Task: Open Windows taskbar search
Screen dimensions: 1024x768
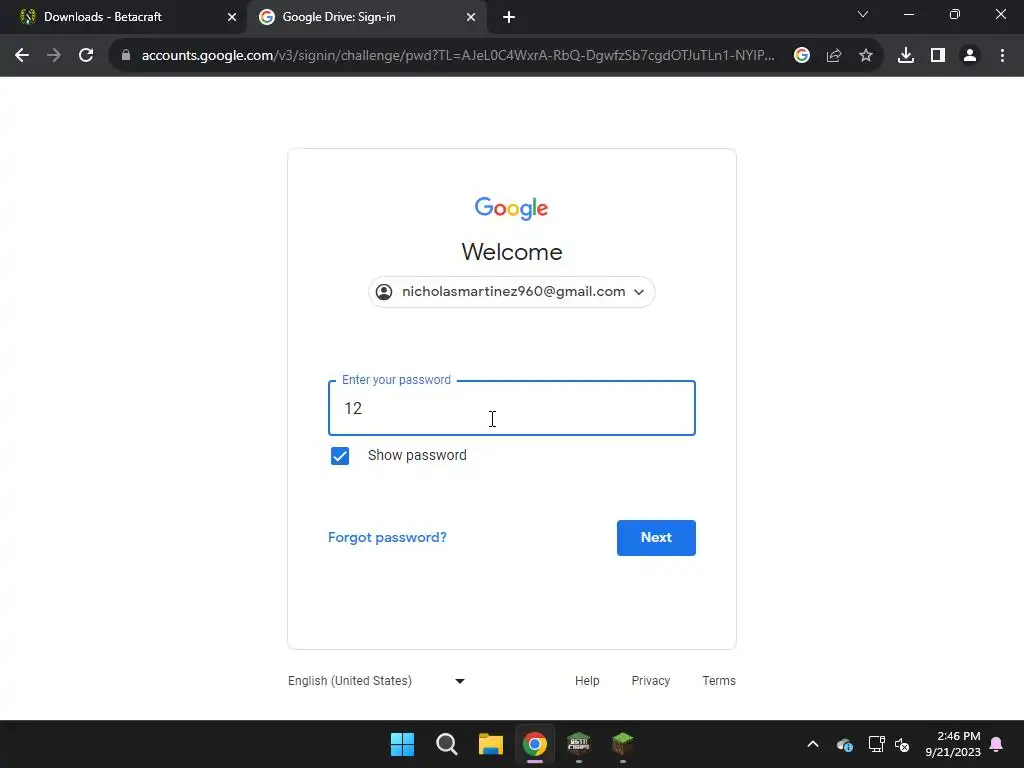Action: tap(447, 744)
